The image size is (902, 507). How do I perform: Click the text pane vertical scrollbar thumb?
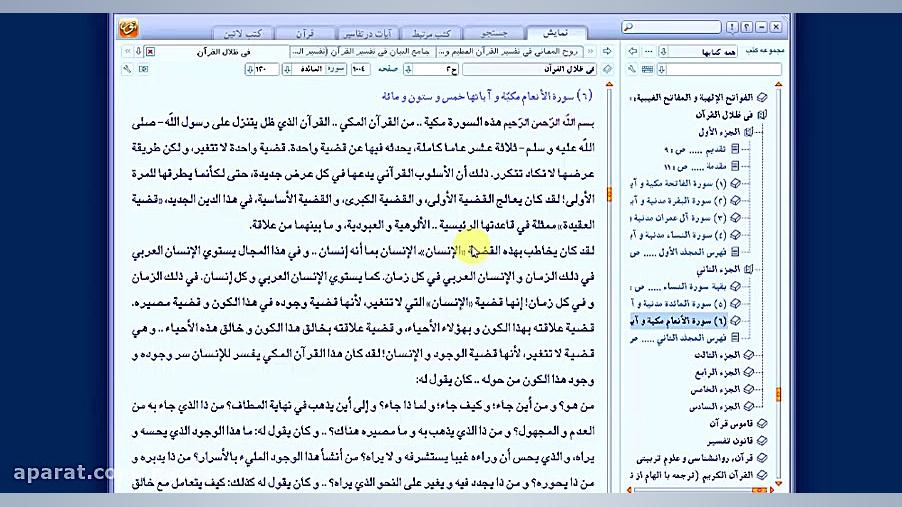(x=609, y=194)
